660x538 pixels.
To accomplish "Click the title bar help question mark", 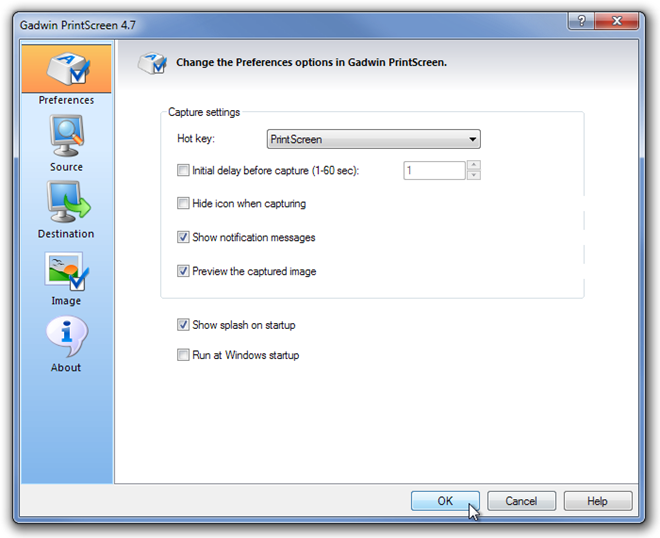I will pyautogui.click(x=581, y=21).
